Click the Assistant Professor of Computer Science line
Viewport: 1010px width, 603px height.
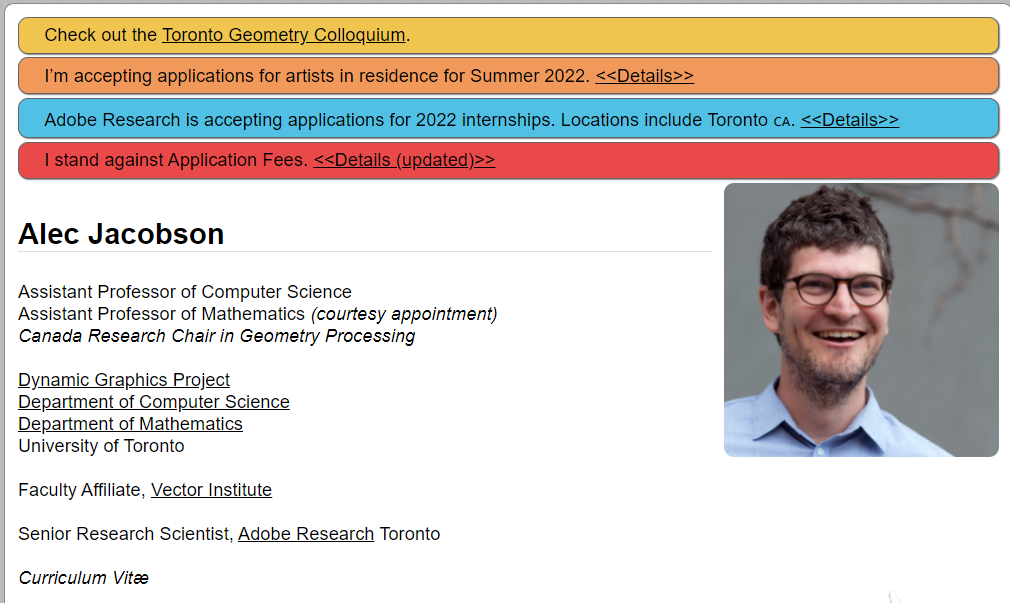tap(185, 292)
